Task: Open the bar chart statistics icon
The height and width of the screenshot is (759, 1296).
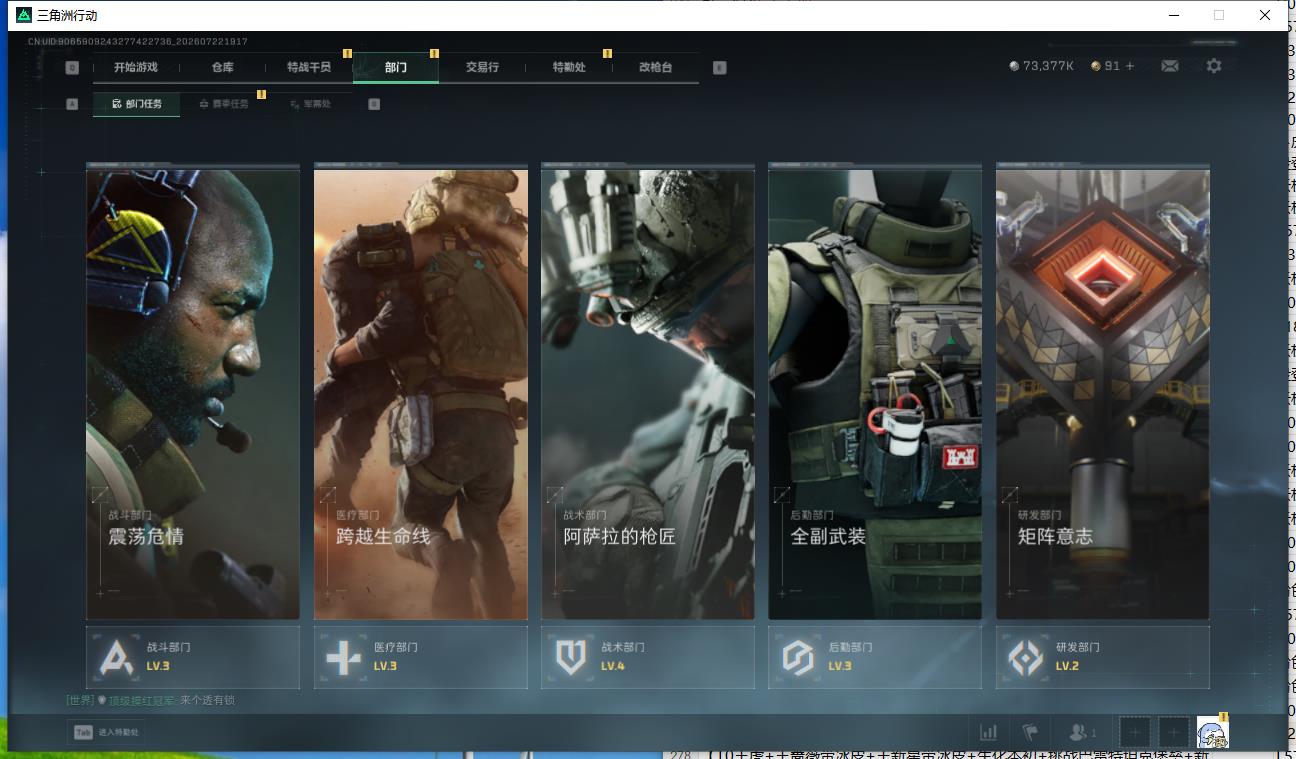Action: 988,732
